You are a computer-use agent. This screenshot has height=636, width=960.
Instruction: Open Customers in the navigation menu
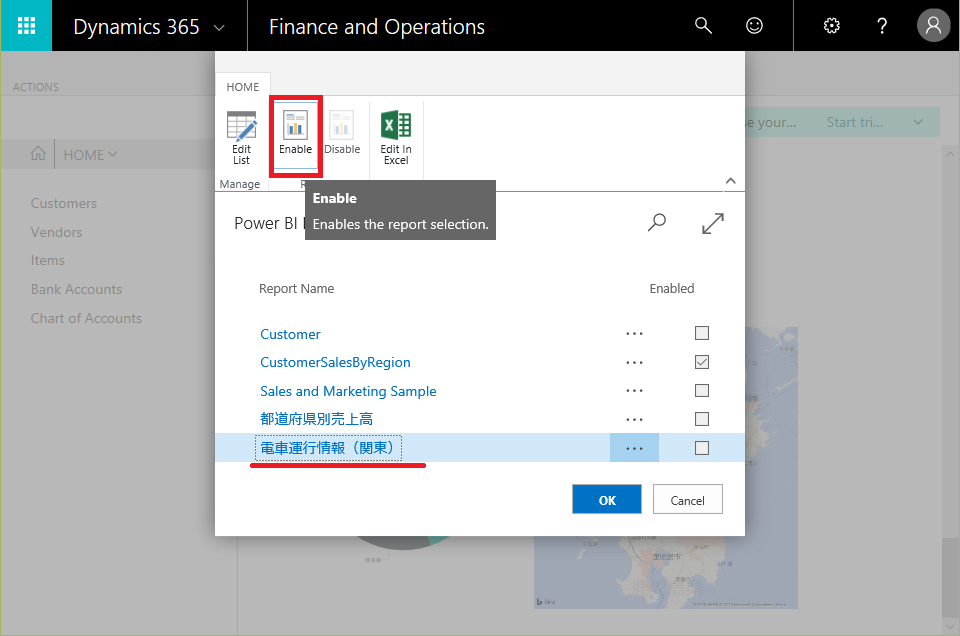(x=64, y=203)
